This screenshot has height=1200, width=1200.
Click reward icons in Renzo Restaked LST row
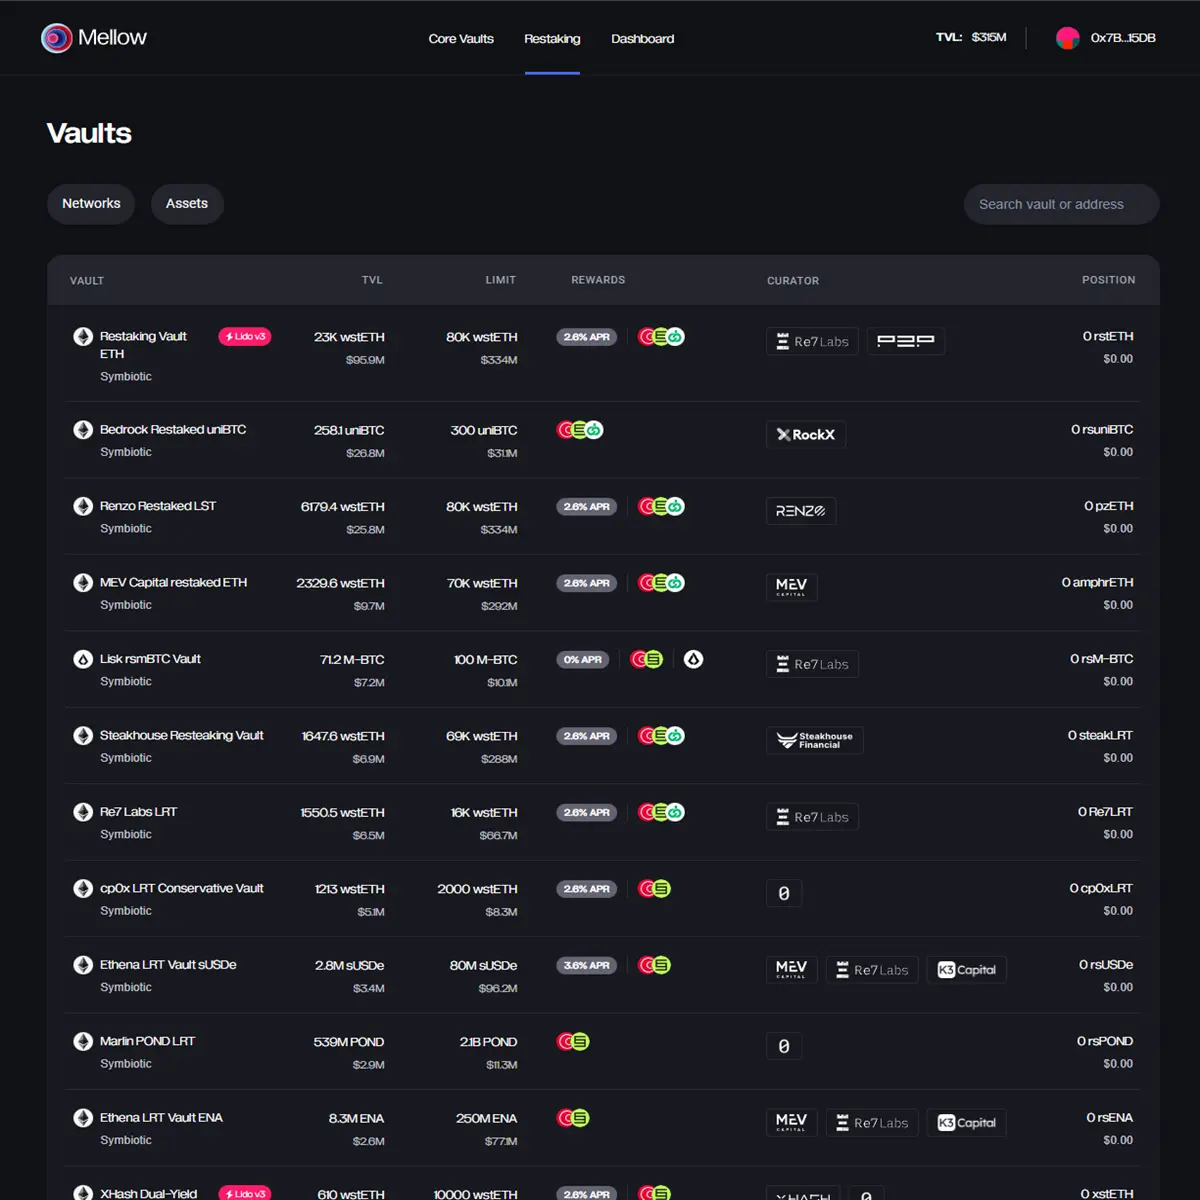pos(661,507)
